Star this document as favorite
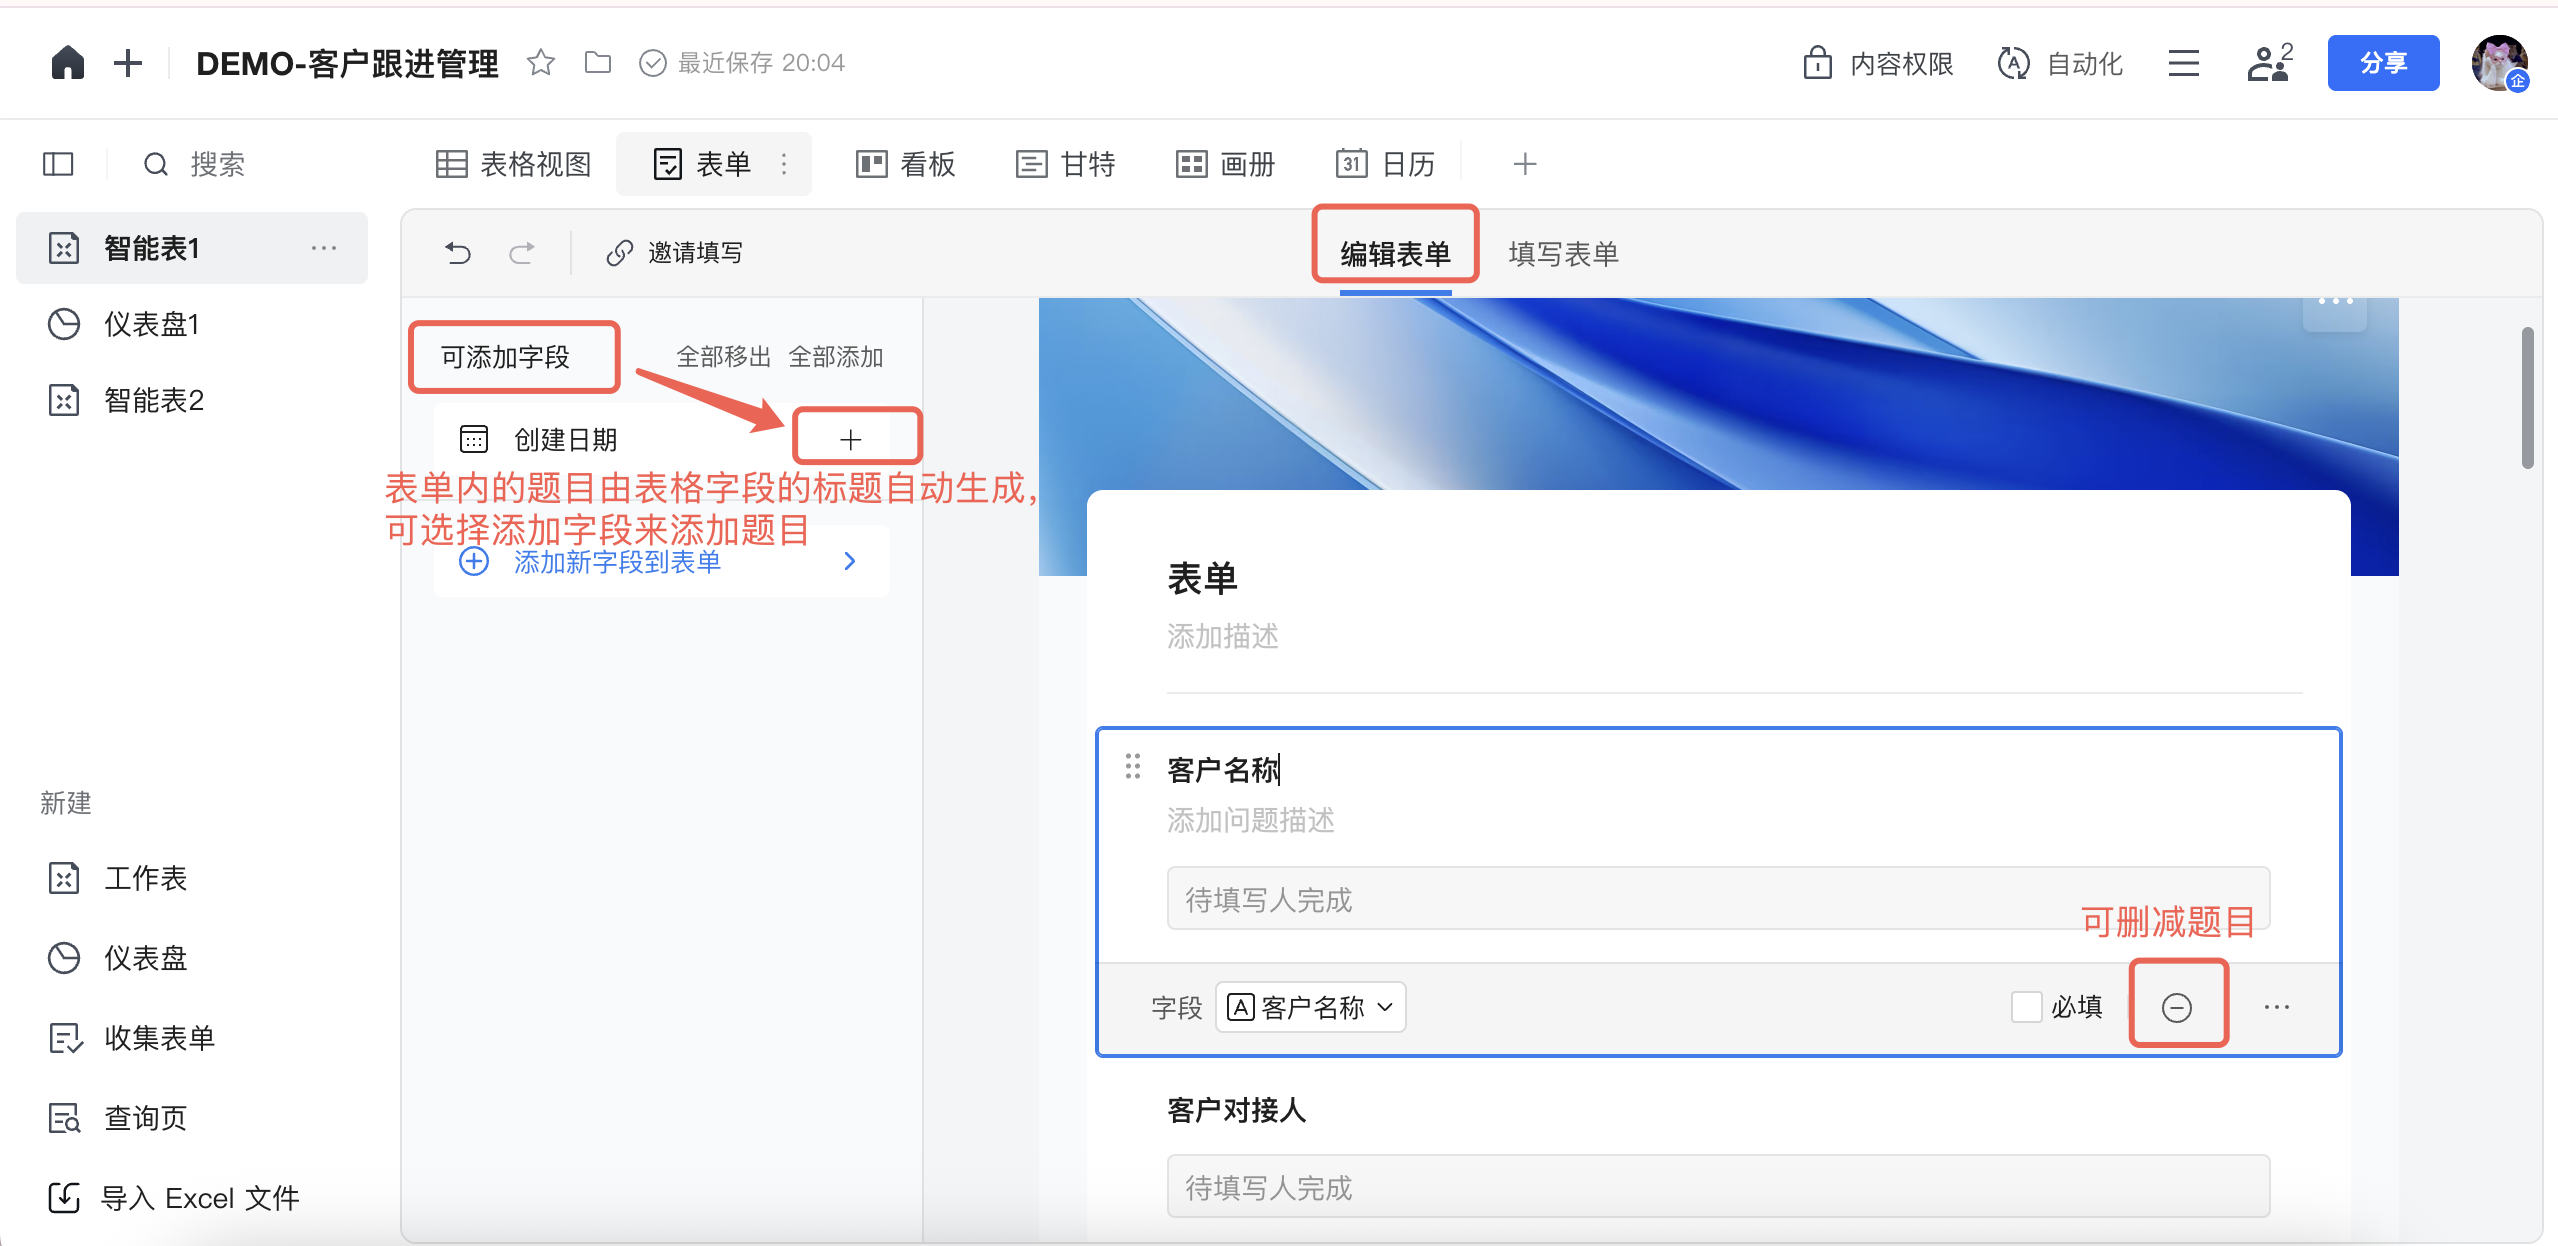 point(541,63)
